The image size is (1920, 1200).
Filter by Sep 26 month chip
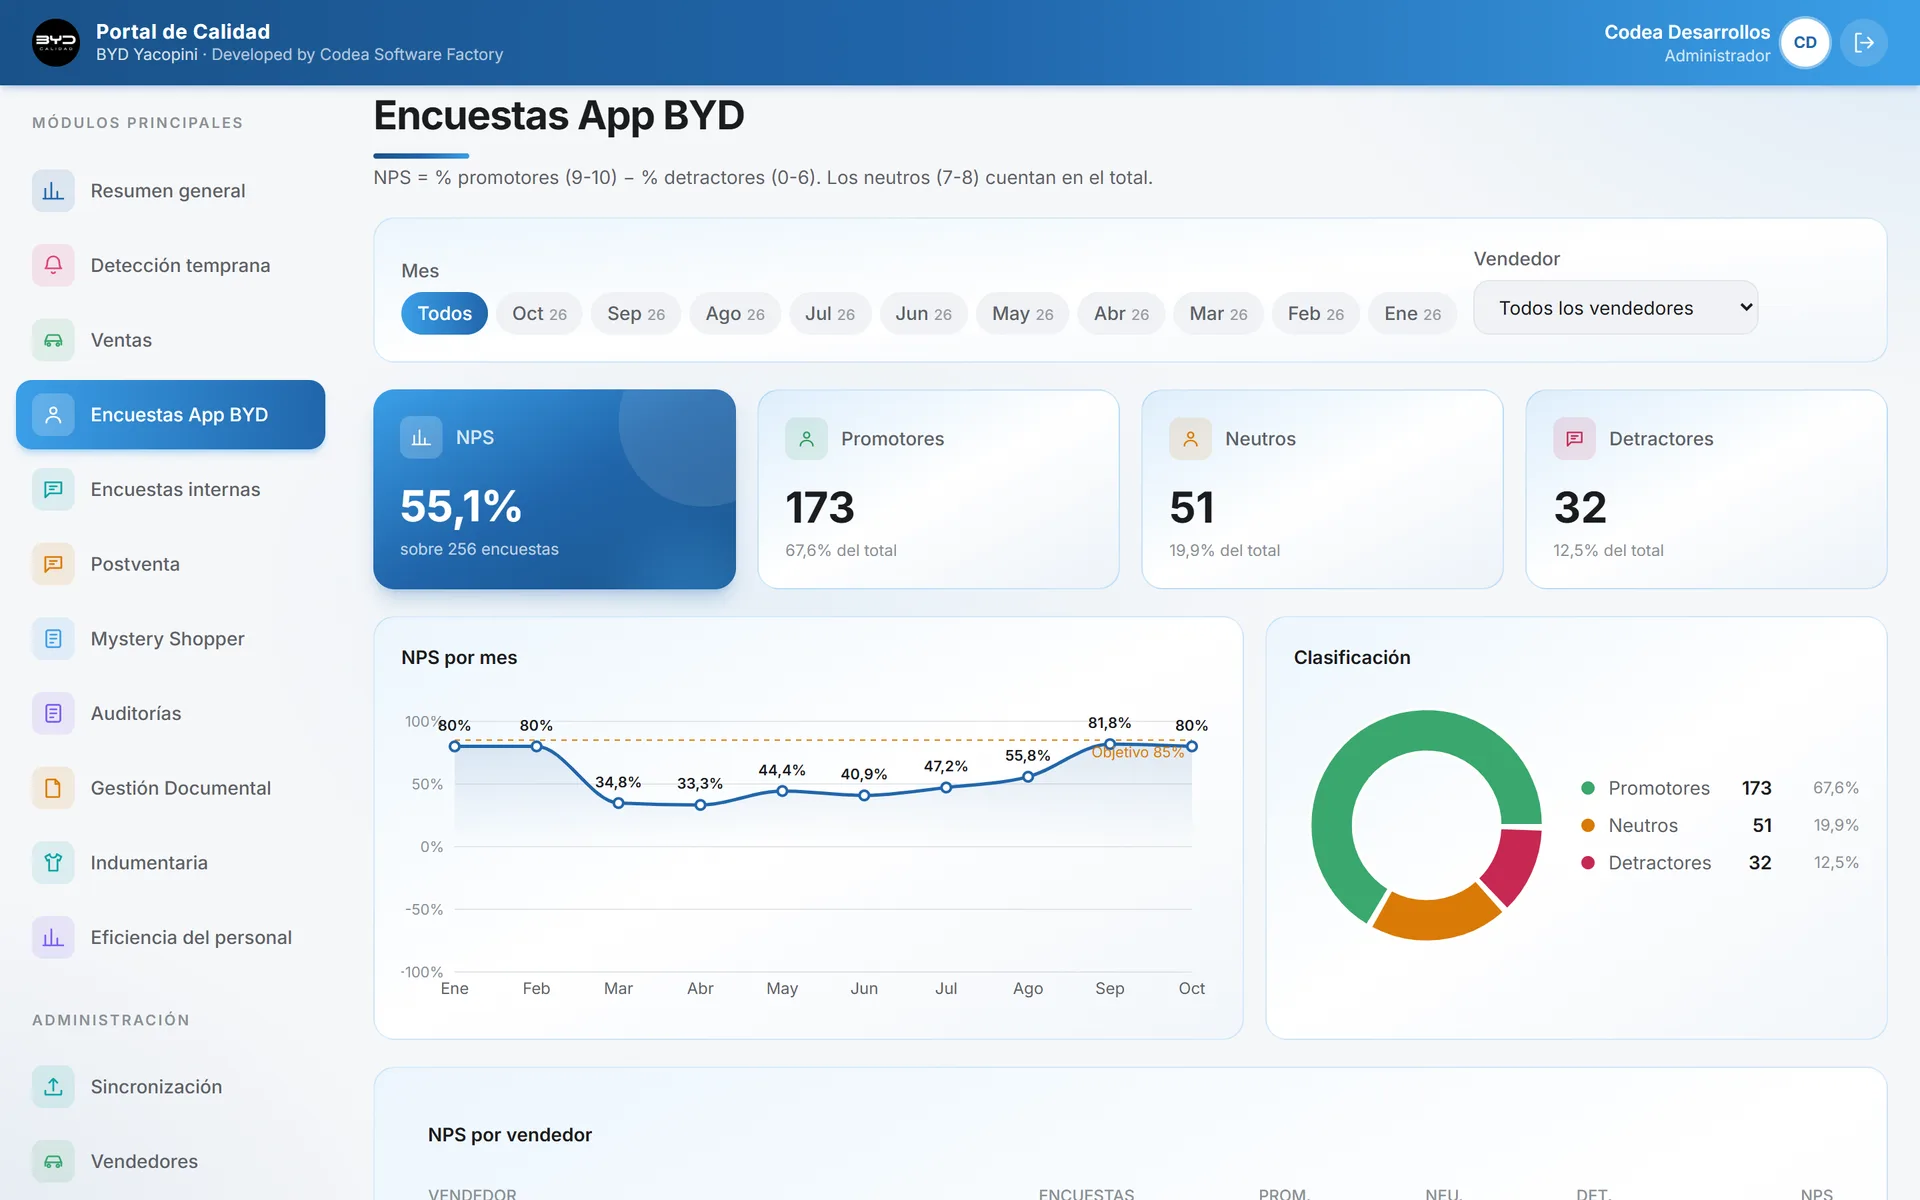[636, 313]
